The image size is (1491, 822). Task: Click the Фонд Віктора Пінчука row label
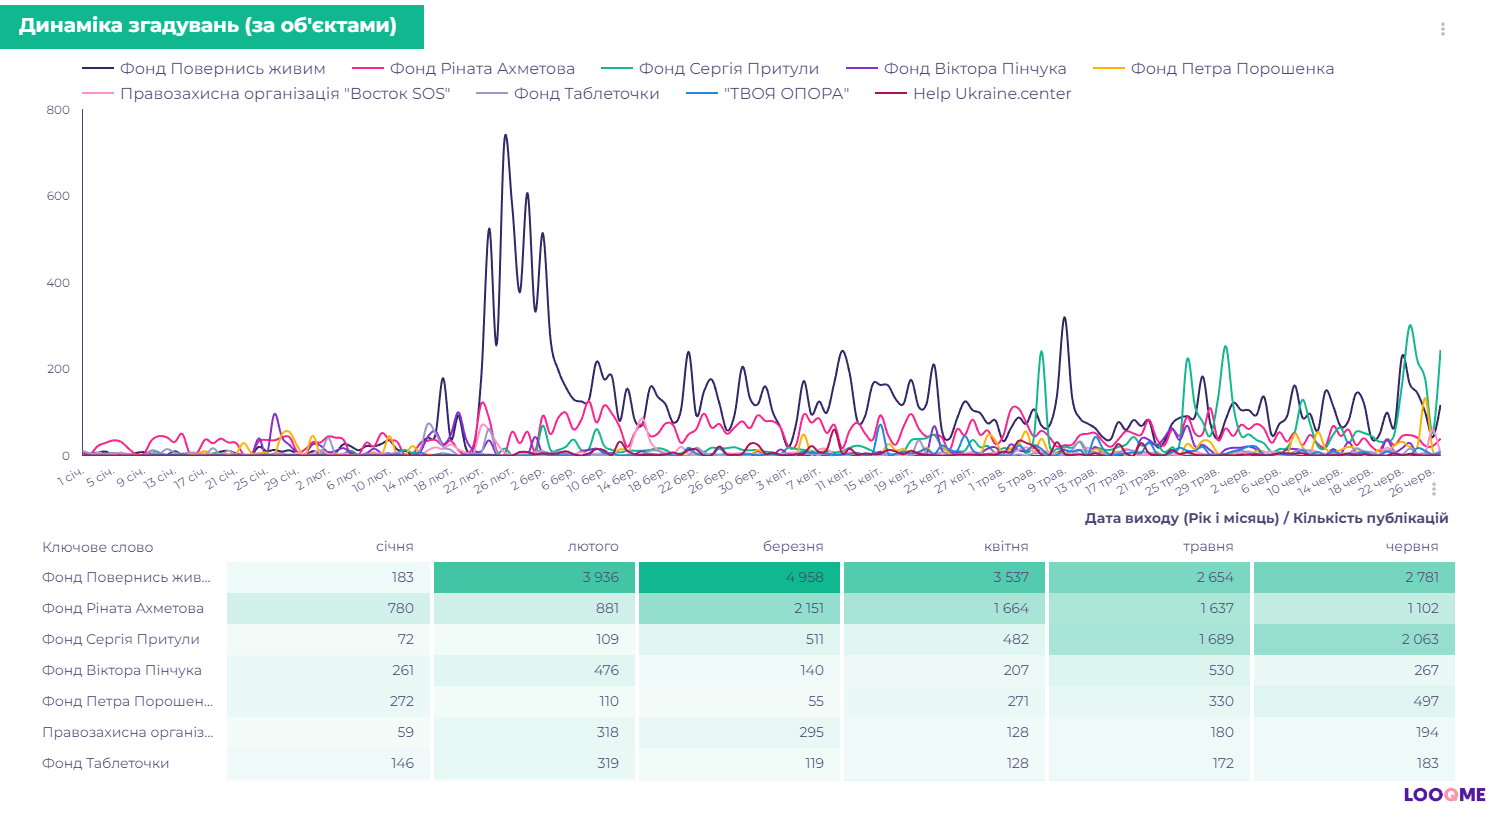click(122, 670)
